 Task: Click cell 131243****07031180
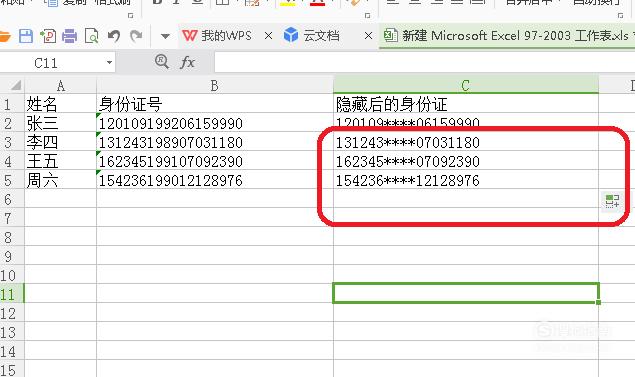(x=466, y=142)
